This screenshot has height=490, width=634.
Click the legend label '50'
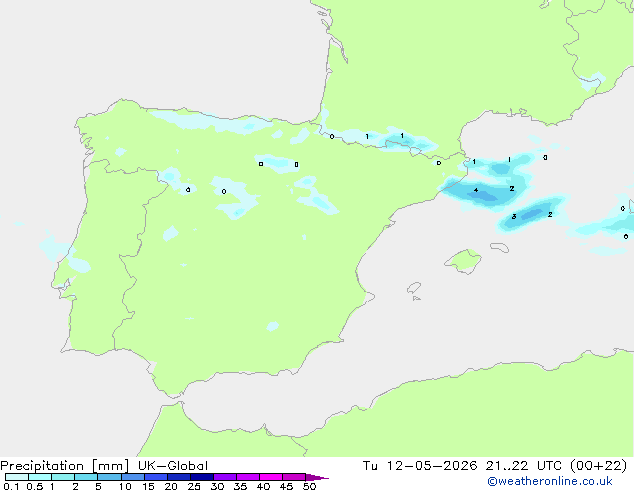[x=309, y=486]
